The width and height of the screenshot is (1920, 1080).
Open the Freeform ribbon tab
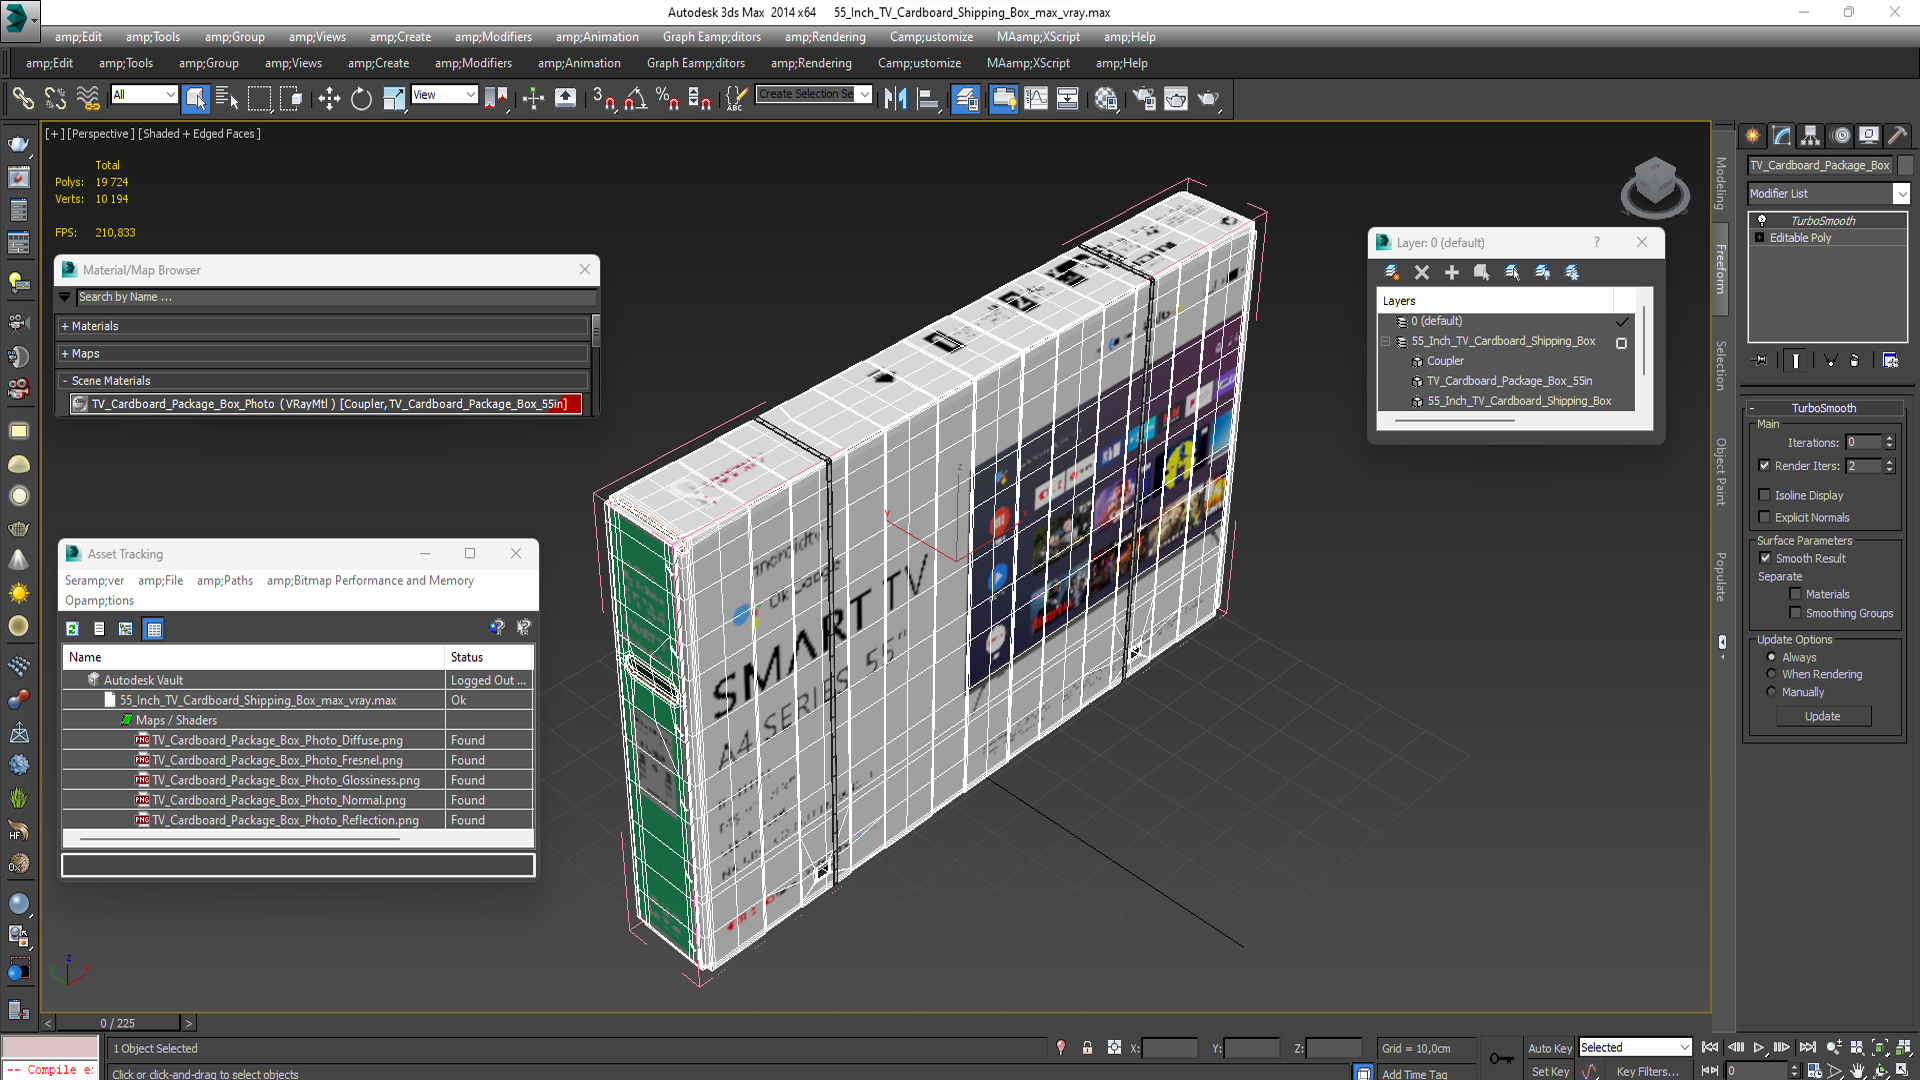coord(1721,269)
